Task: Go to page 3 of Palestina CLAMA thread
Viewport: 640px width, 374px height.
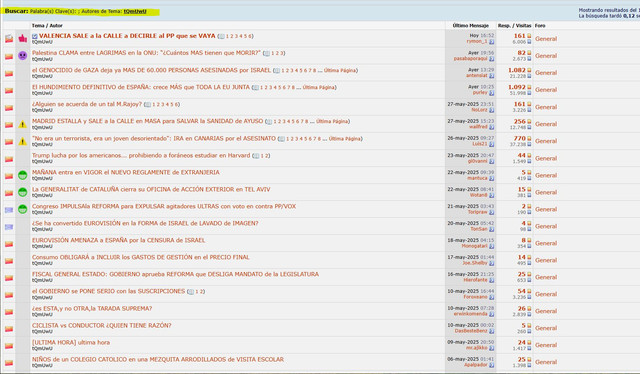Action: click(283, 53)
